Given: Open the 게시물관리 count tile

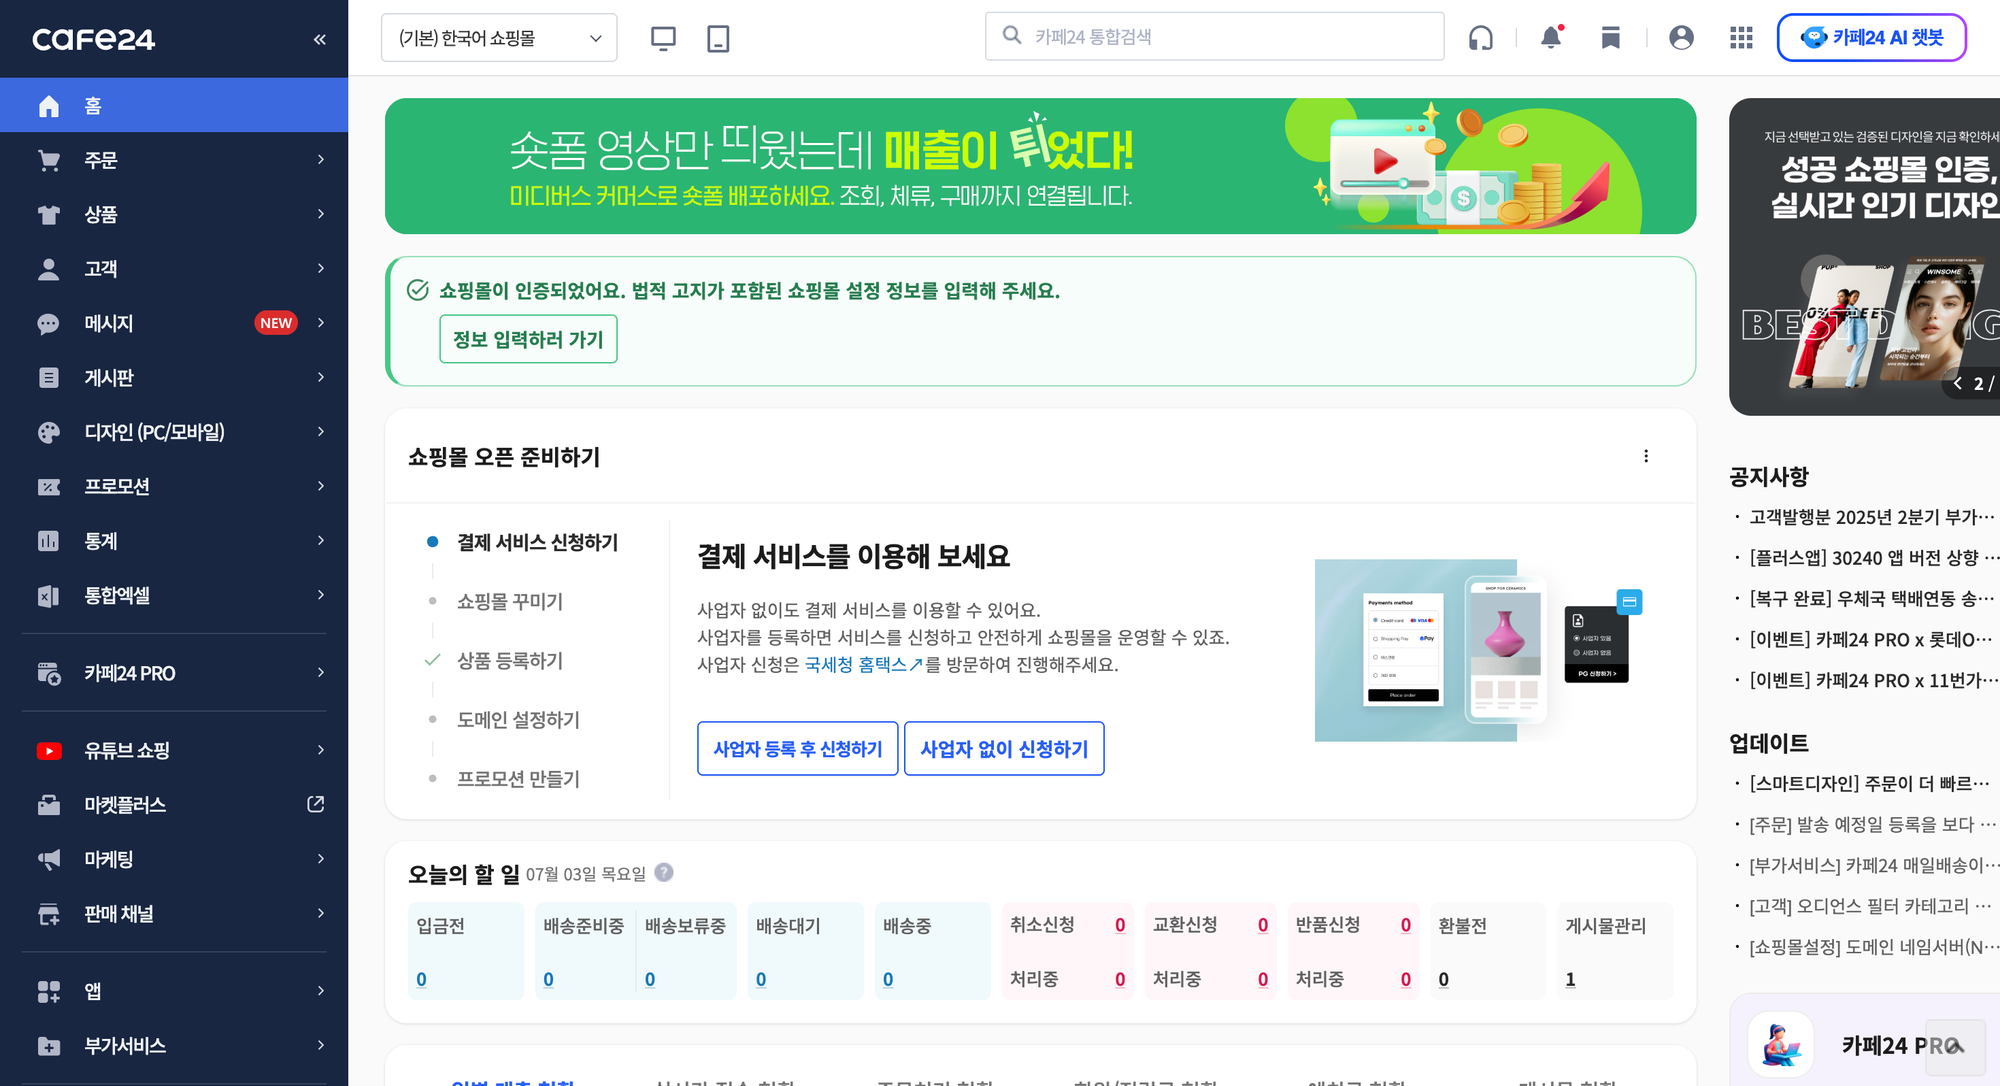Looking at the screenshot, I should (x=1615, y=951).
